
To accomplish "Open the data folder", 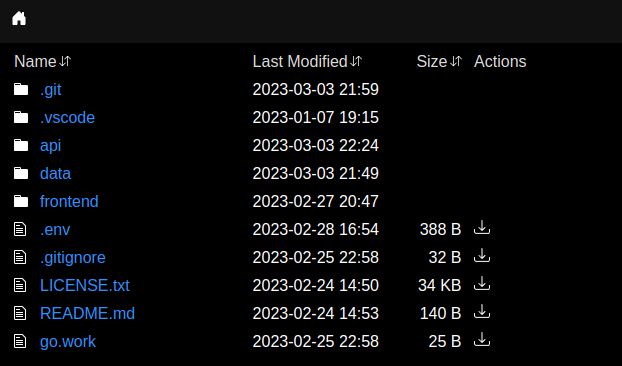I will point(56,173).
